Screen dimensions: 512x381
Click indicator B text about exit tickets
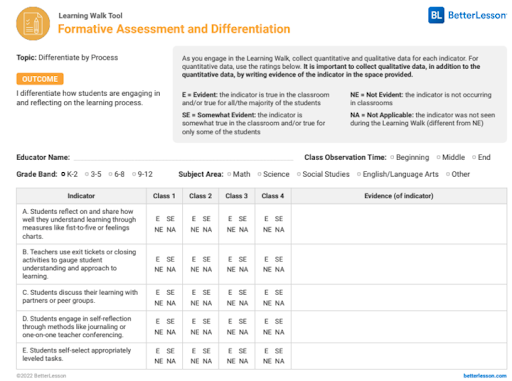coord(79,264)
